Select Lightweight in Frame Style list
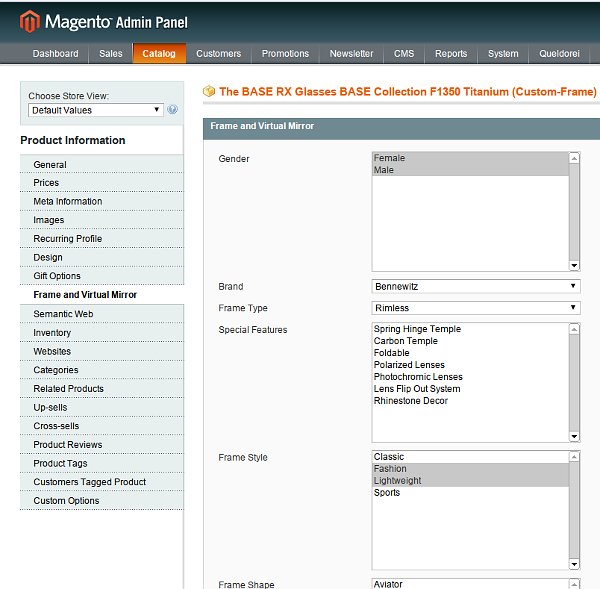The height and width of the screenshot is (589, 600). click(x=470, y=481)
